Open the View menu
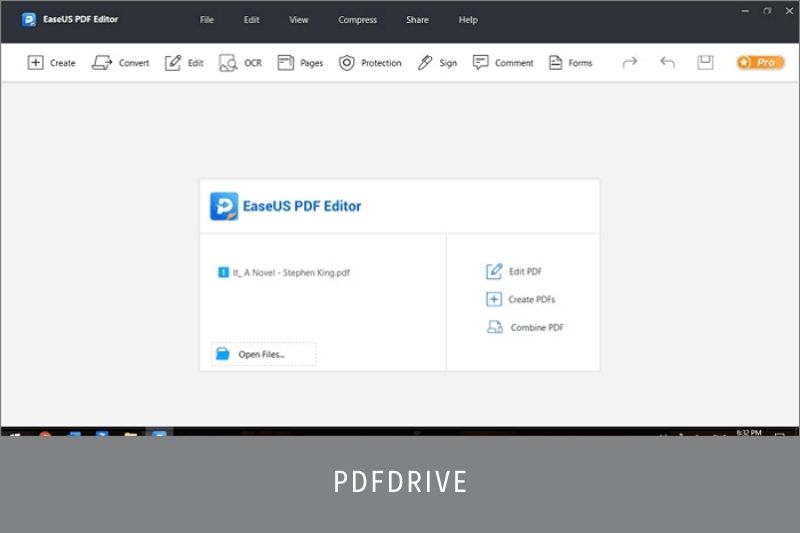Image resolution: width=800 pixels, height=533 pixels. [298, 20]
